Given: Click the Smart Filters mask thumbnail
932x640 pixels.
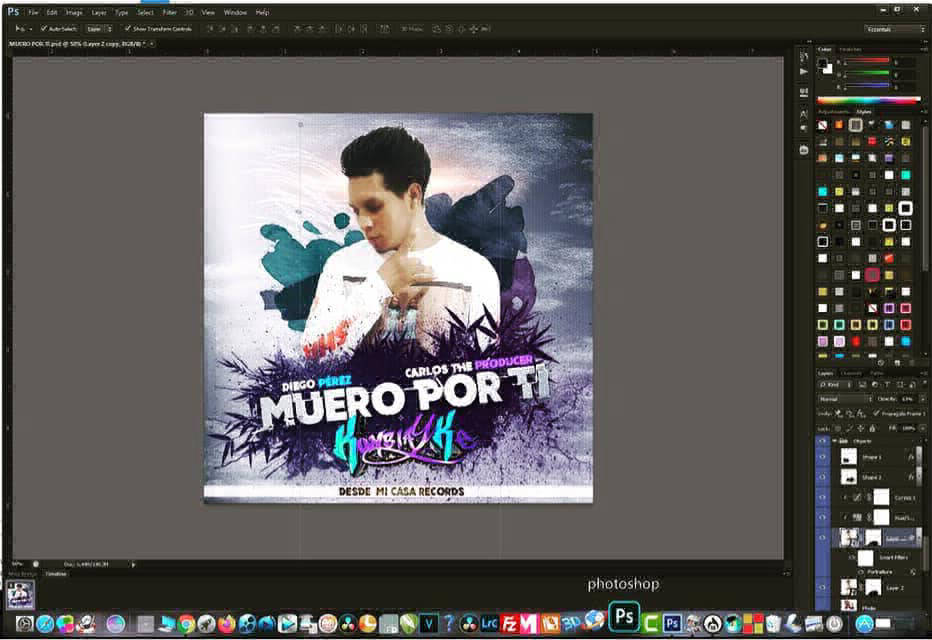Looking at the screenshot, I should 865,557.
